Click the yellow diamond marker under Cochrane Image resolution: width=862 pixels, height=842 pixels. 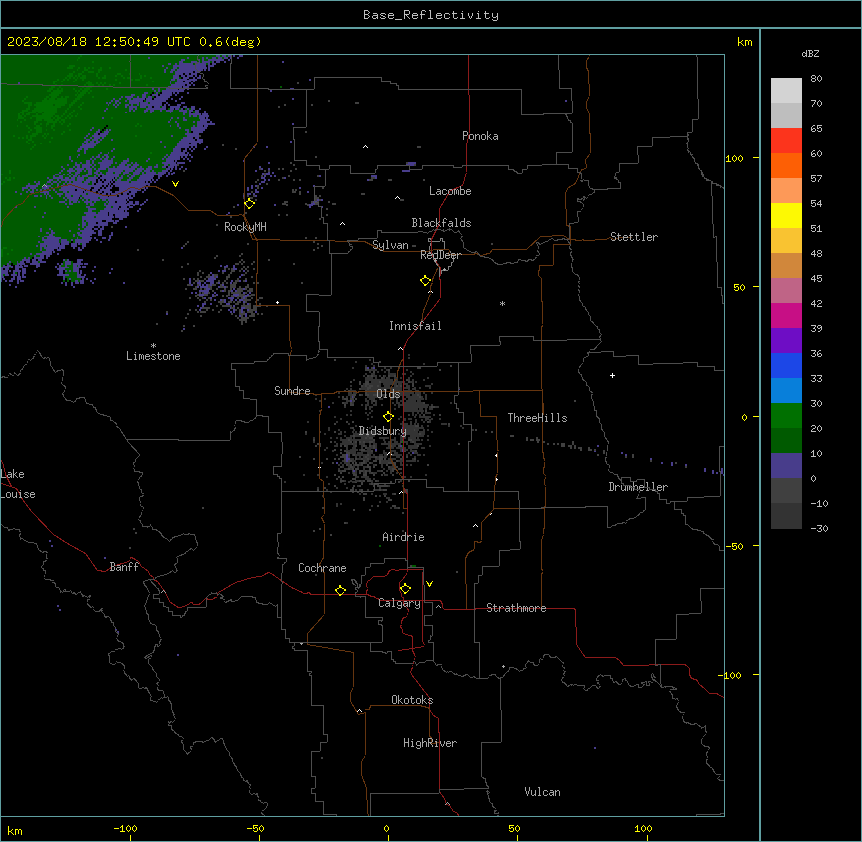tap(340, 590)
